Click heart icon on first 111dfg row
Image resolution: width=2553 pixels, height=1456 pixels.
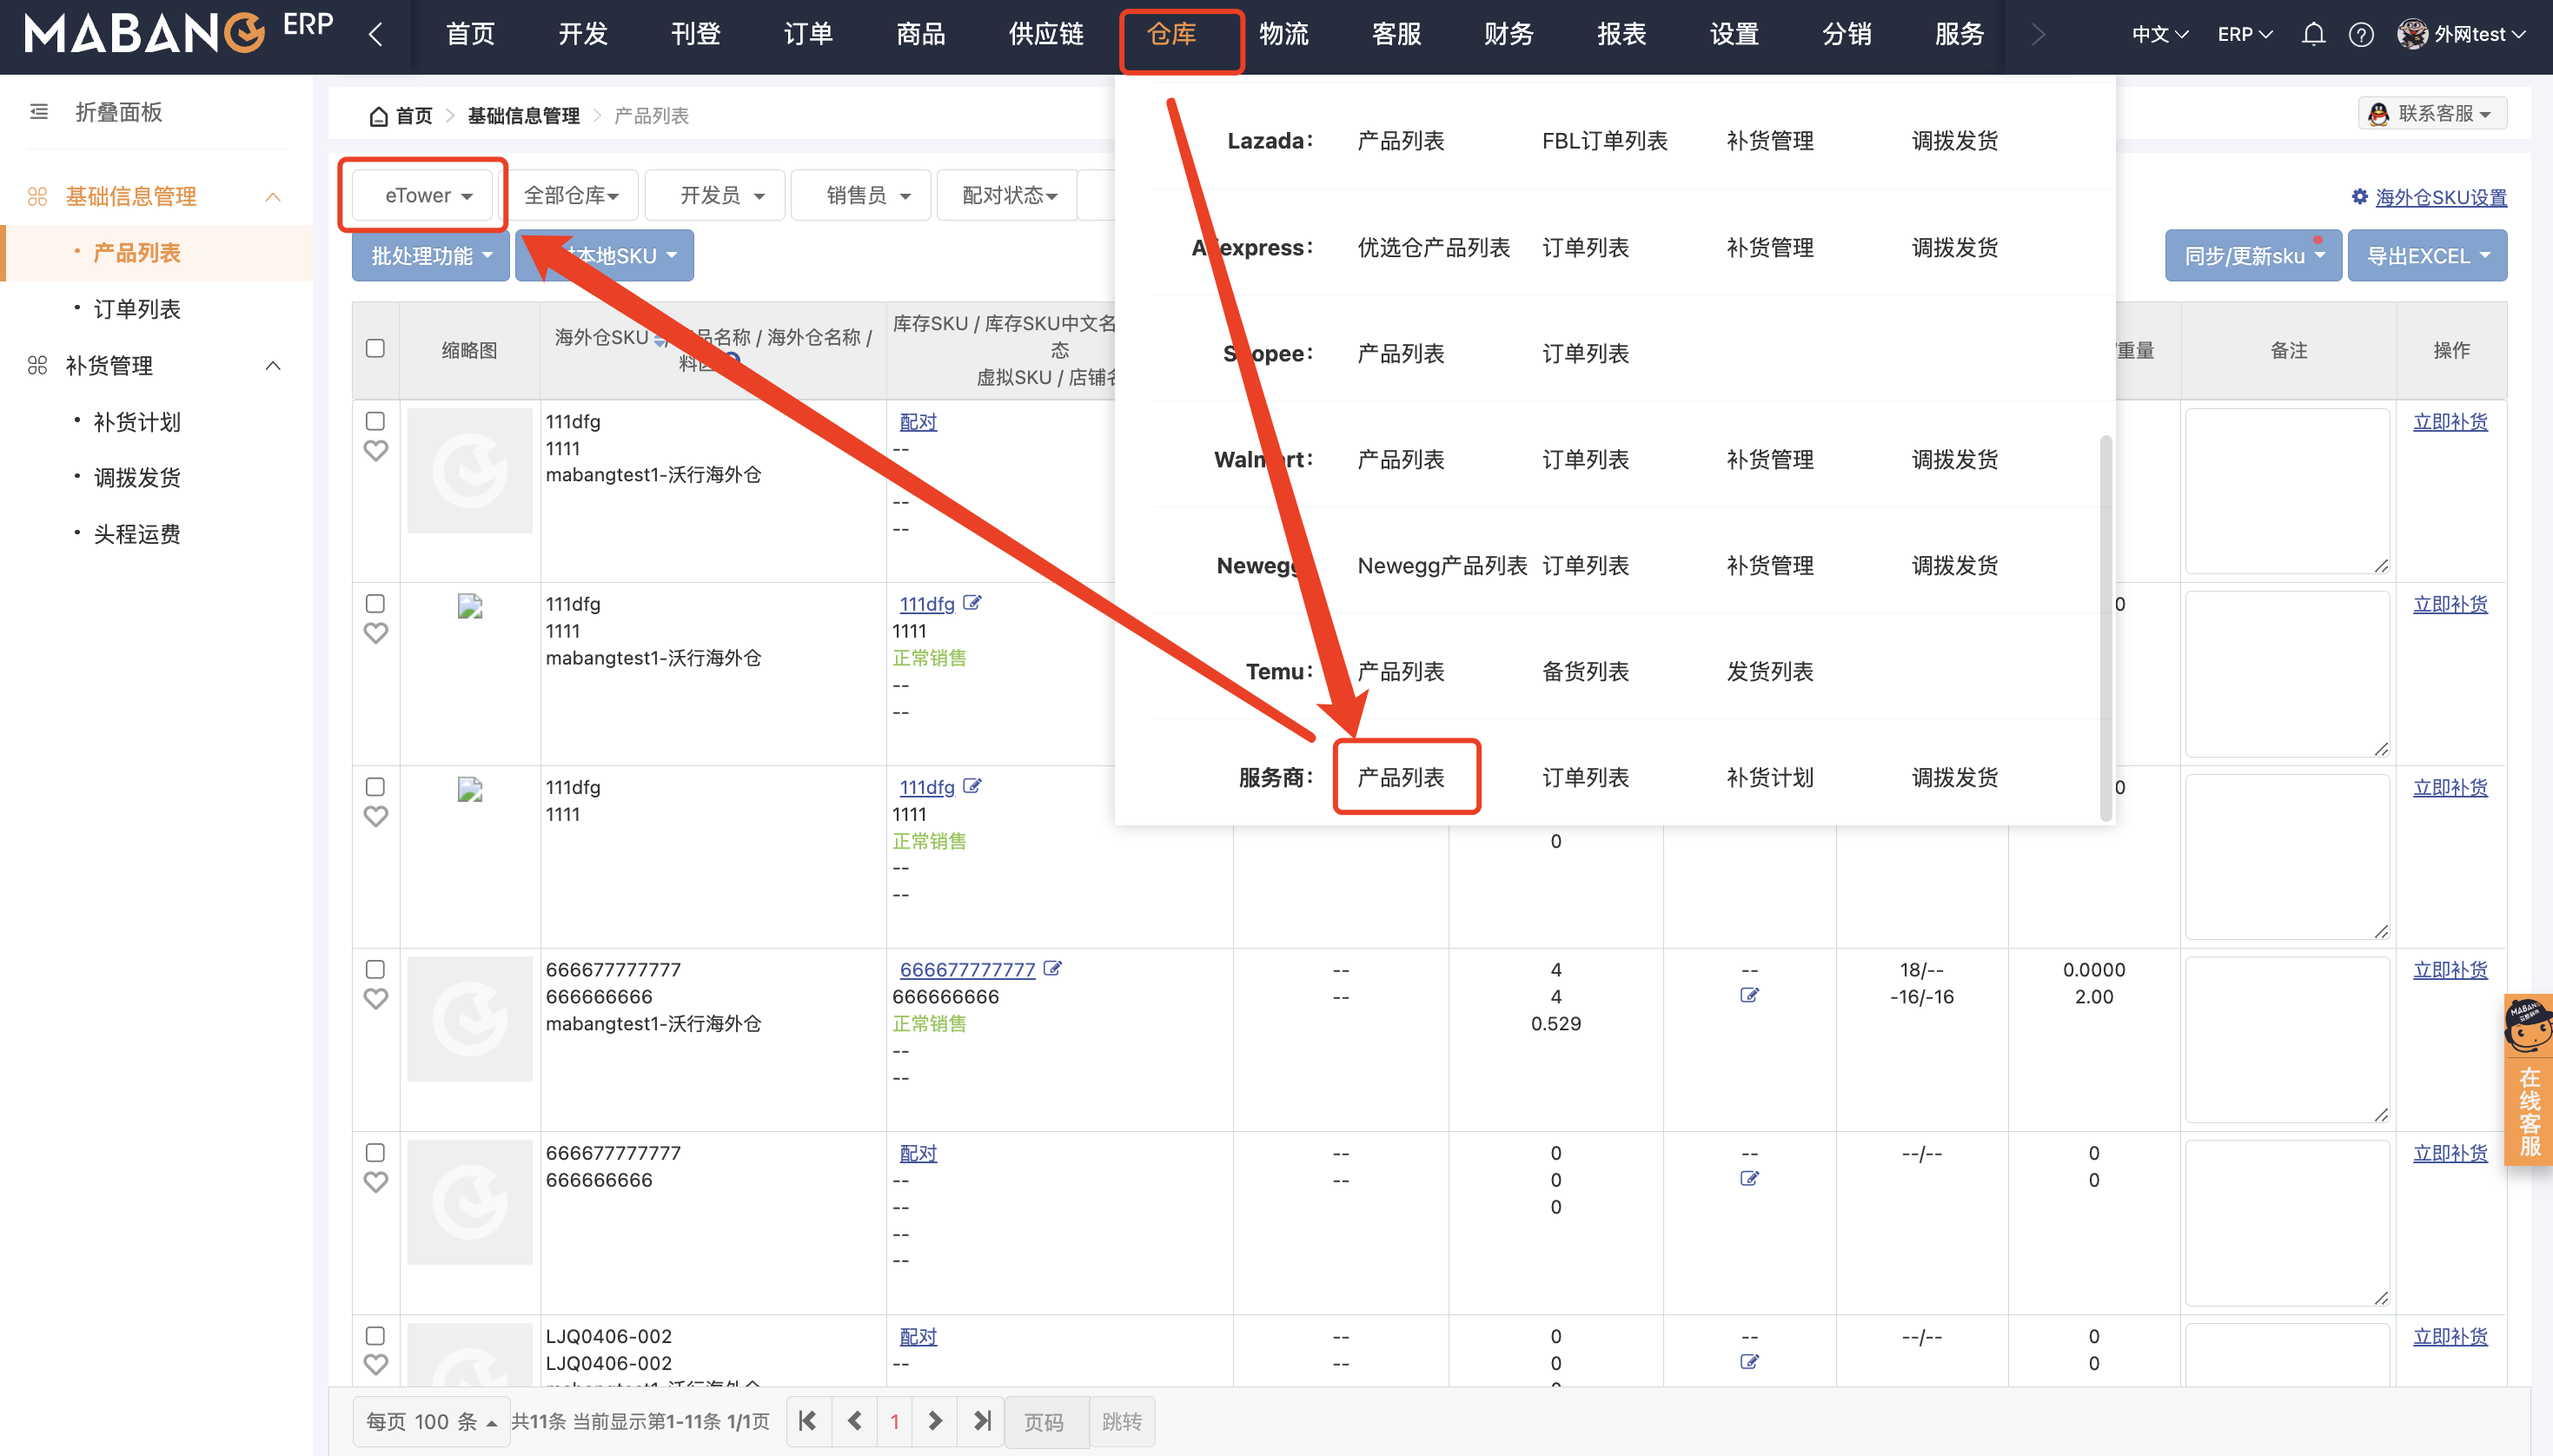click(x=376, y=451)
